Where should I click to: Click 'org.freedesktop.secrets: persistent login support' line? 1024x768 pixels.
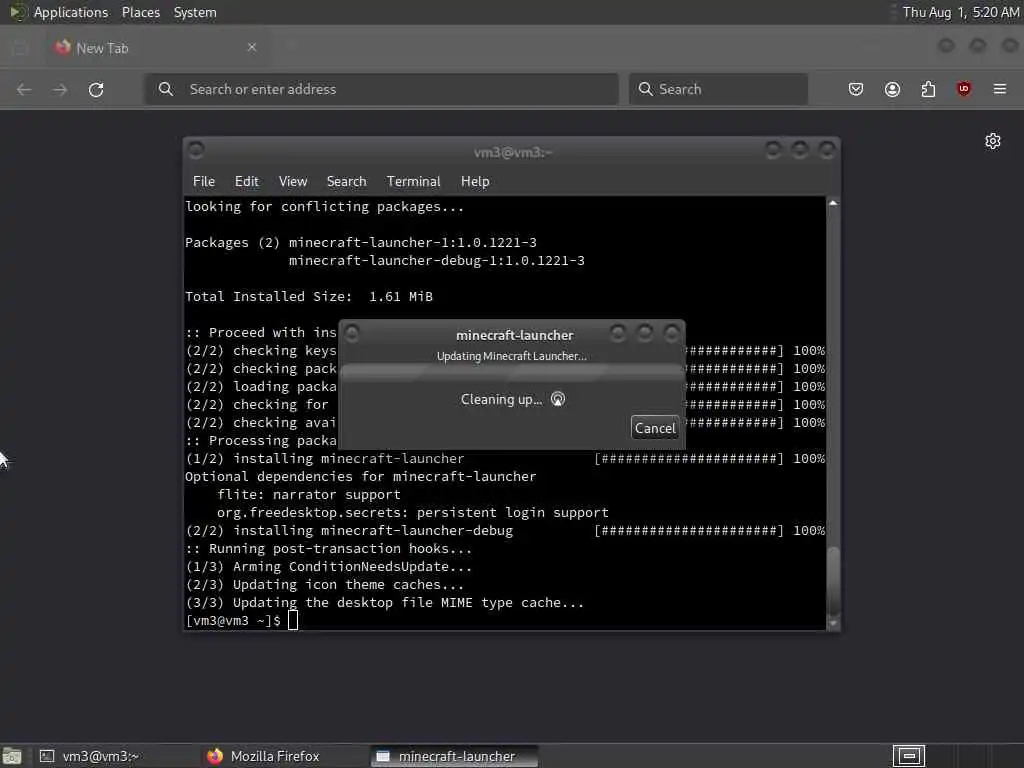[413, 513]
